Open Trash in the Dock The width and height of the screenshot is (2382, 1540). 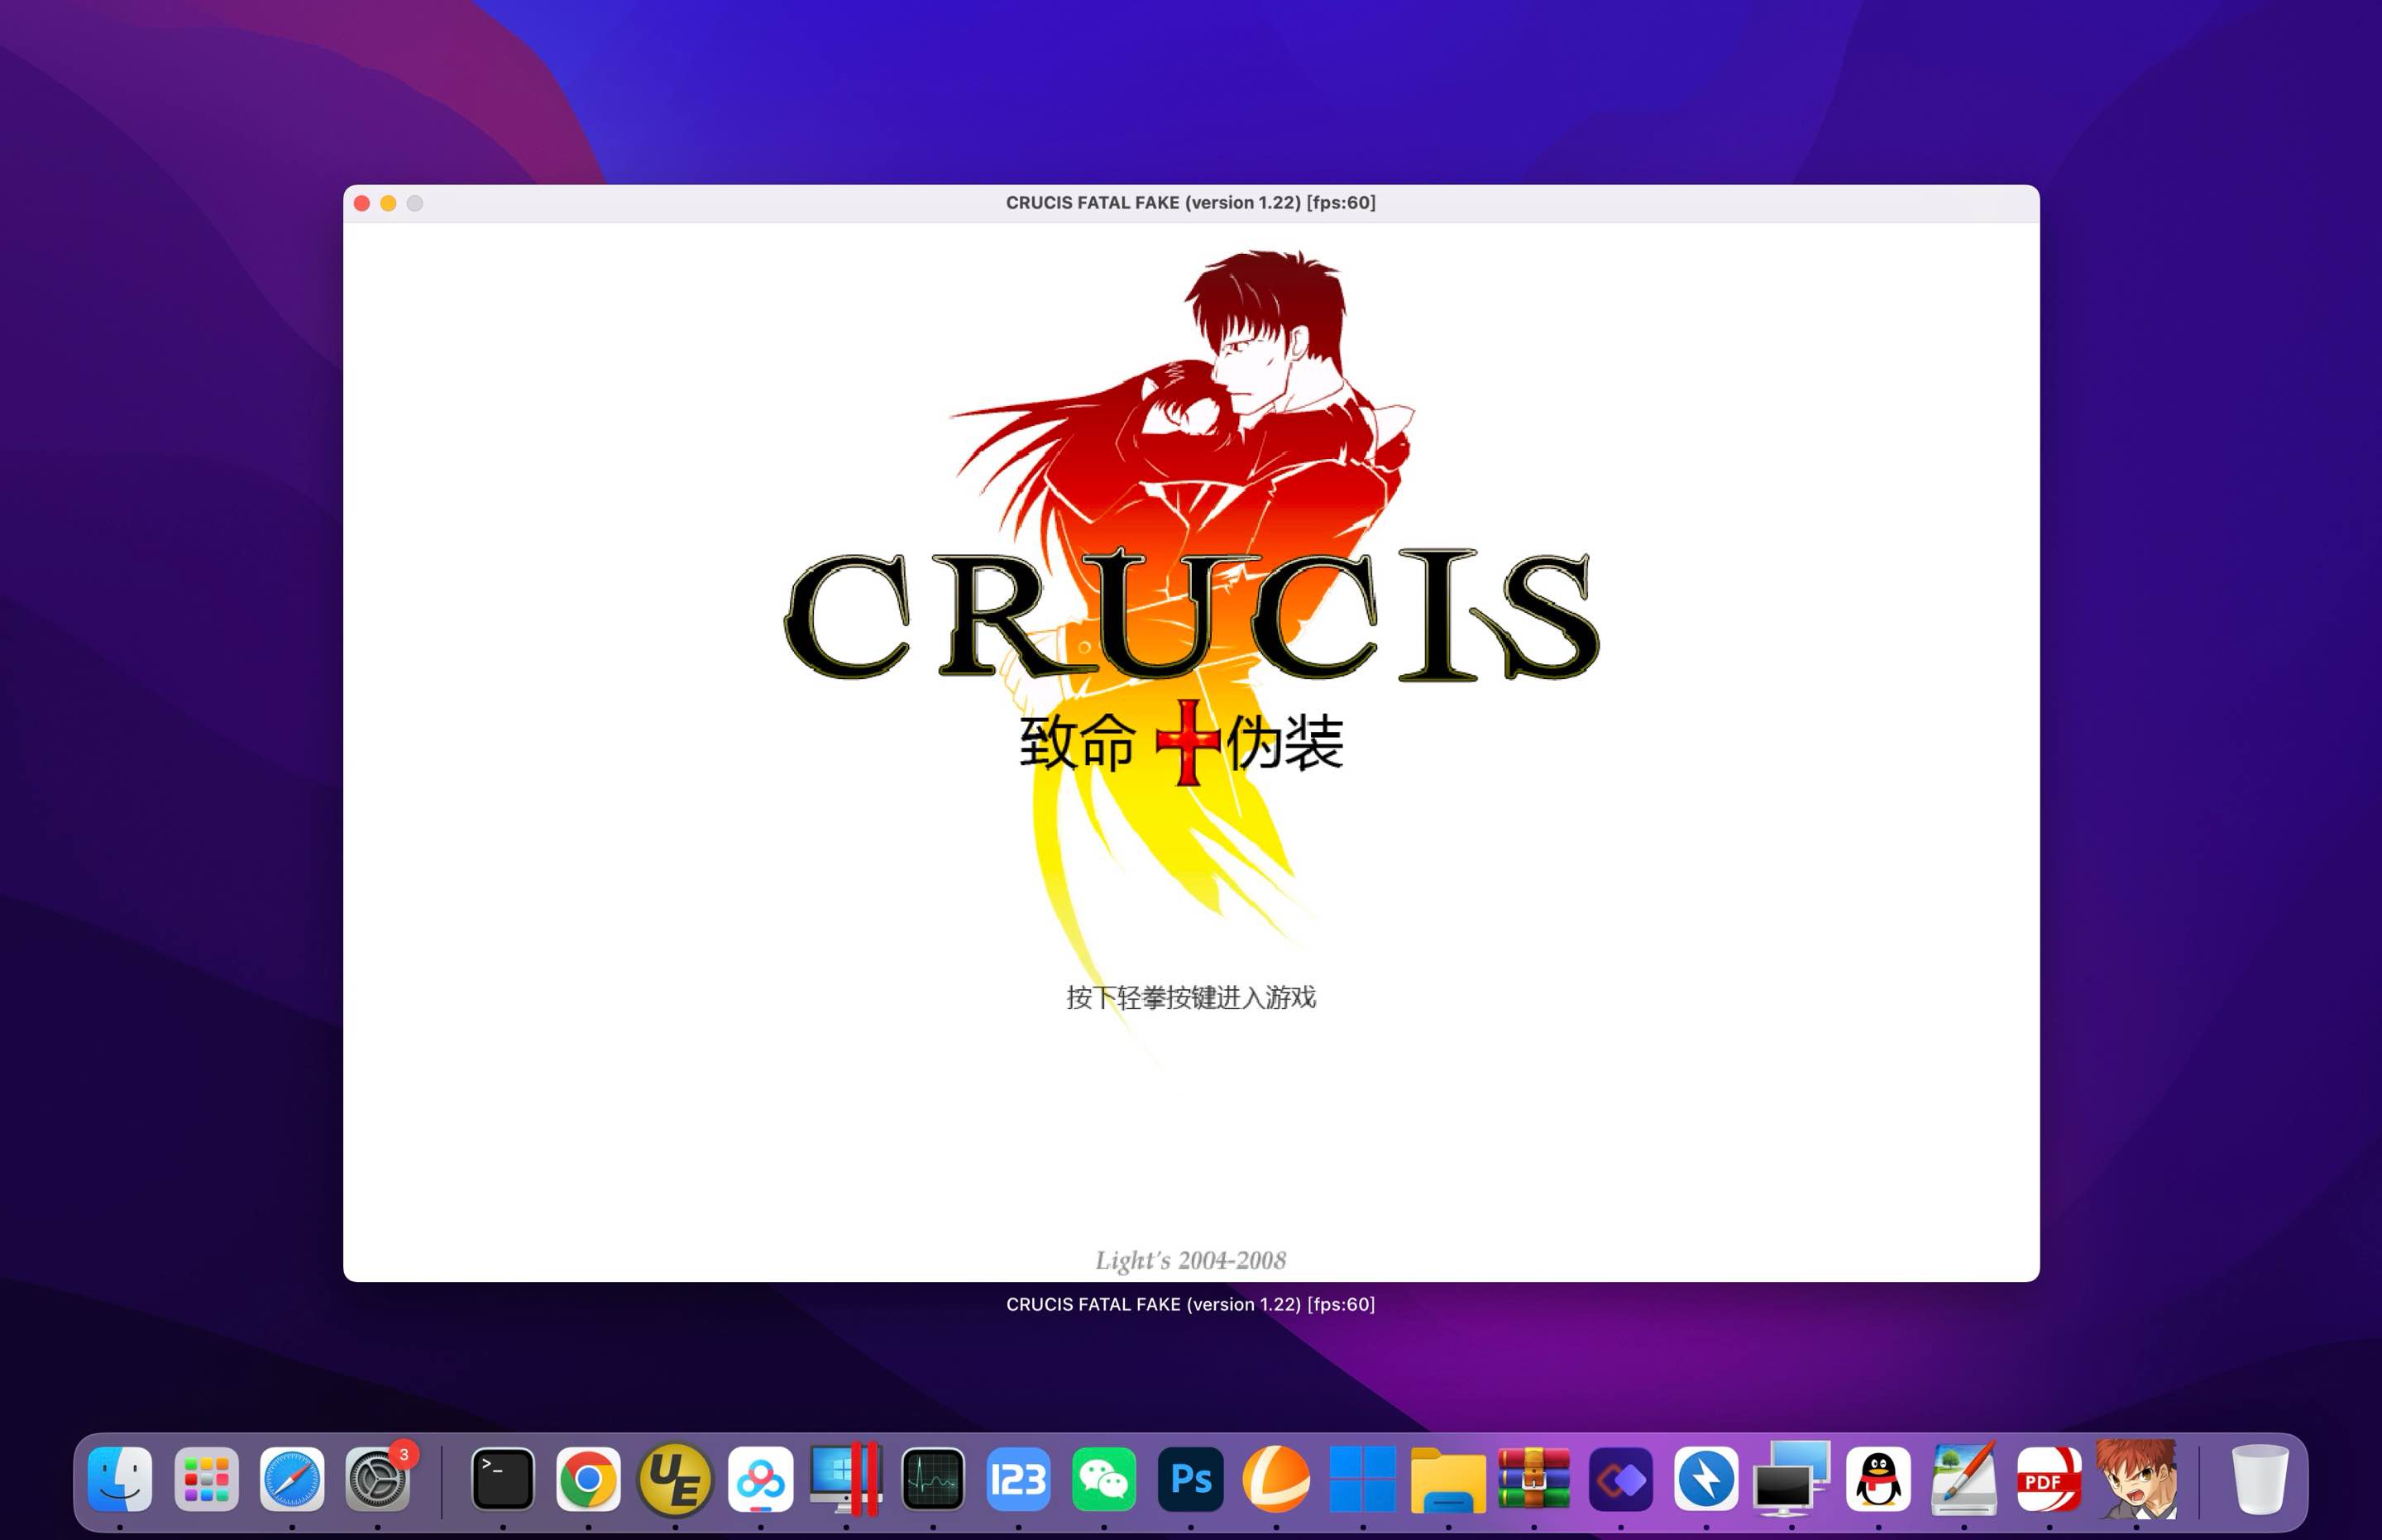pyautogui.click(x=2260, y=1479)
